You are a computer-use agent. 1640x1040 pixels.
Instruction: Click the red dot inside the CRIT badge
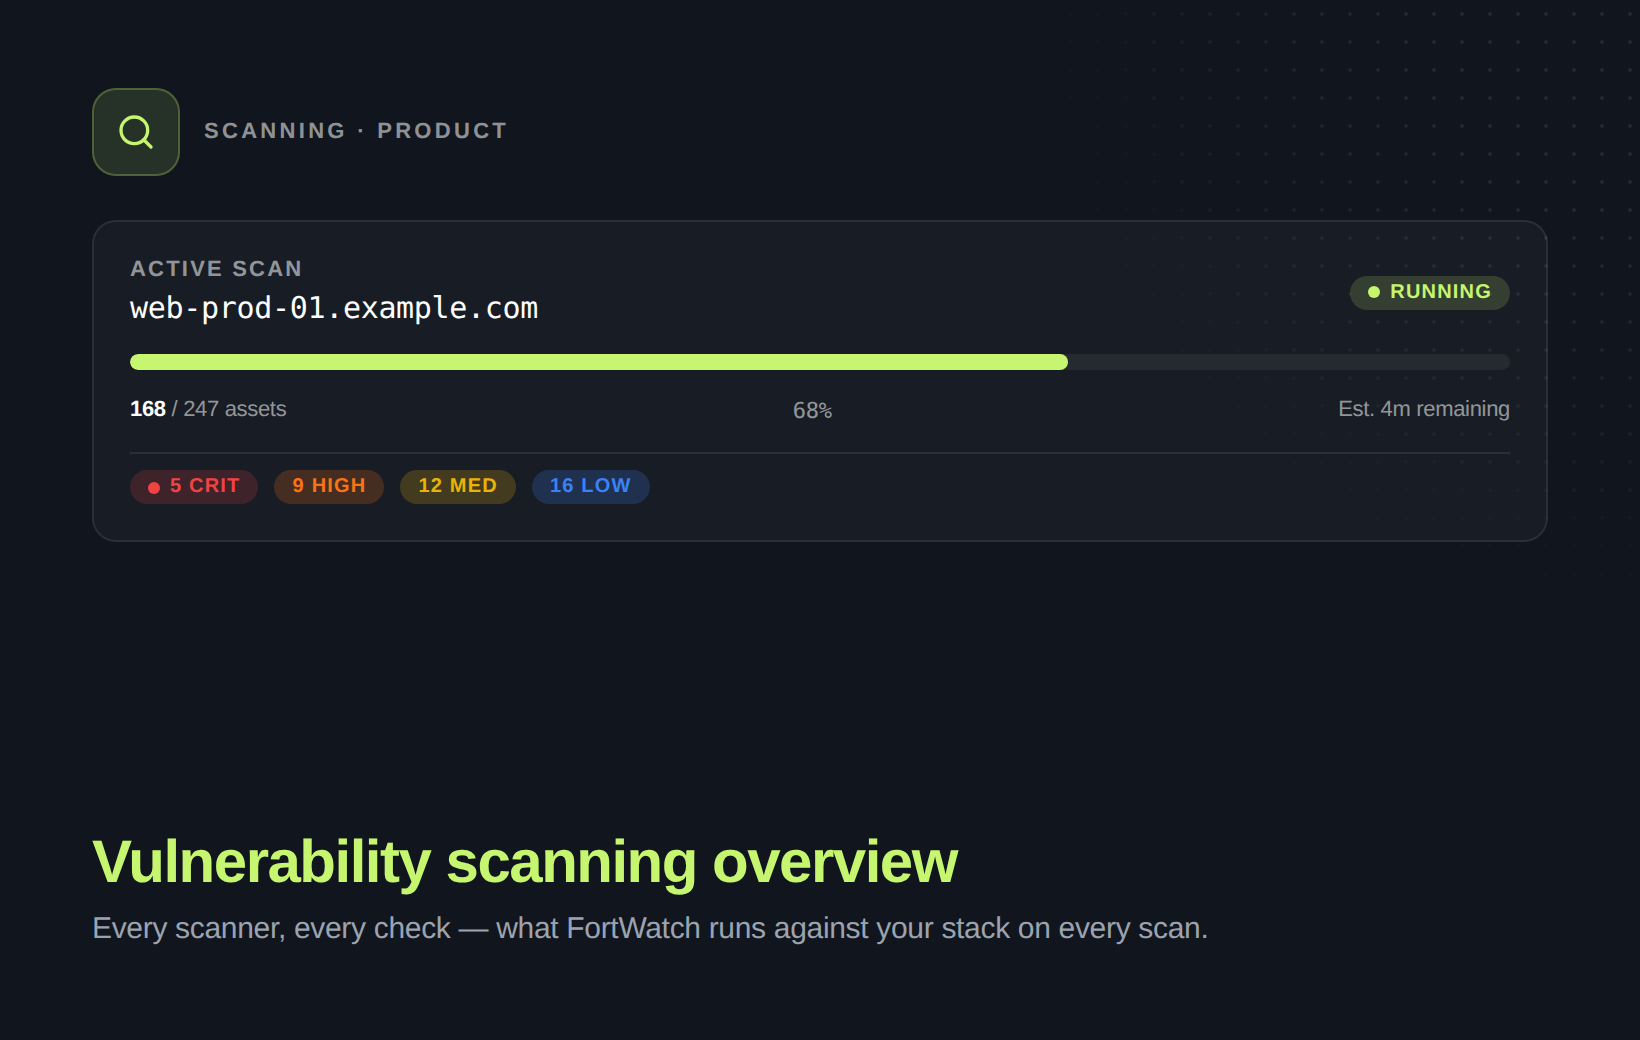pyautogui.click(x=153, y=488)
